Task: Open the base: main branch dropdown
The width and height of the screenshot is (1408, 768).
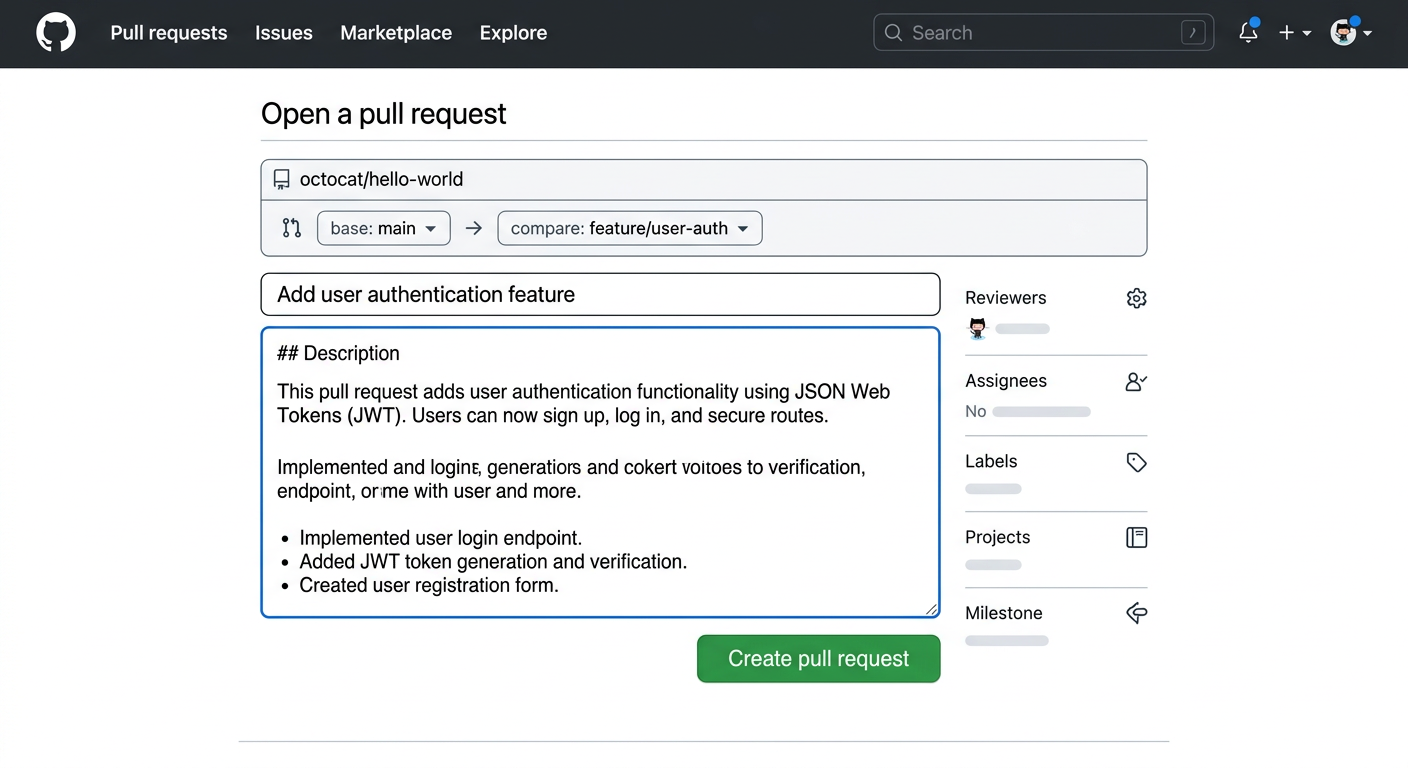Action: 383,227
